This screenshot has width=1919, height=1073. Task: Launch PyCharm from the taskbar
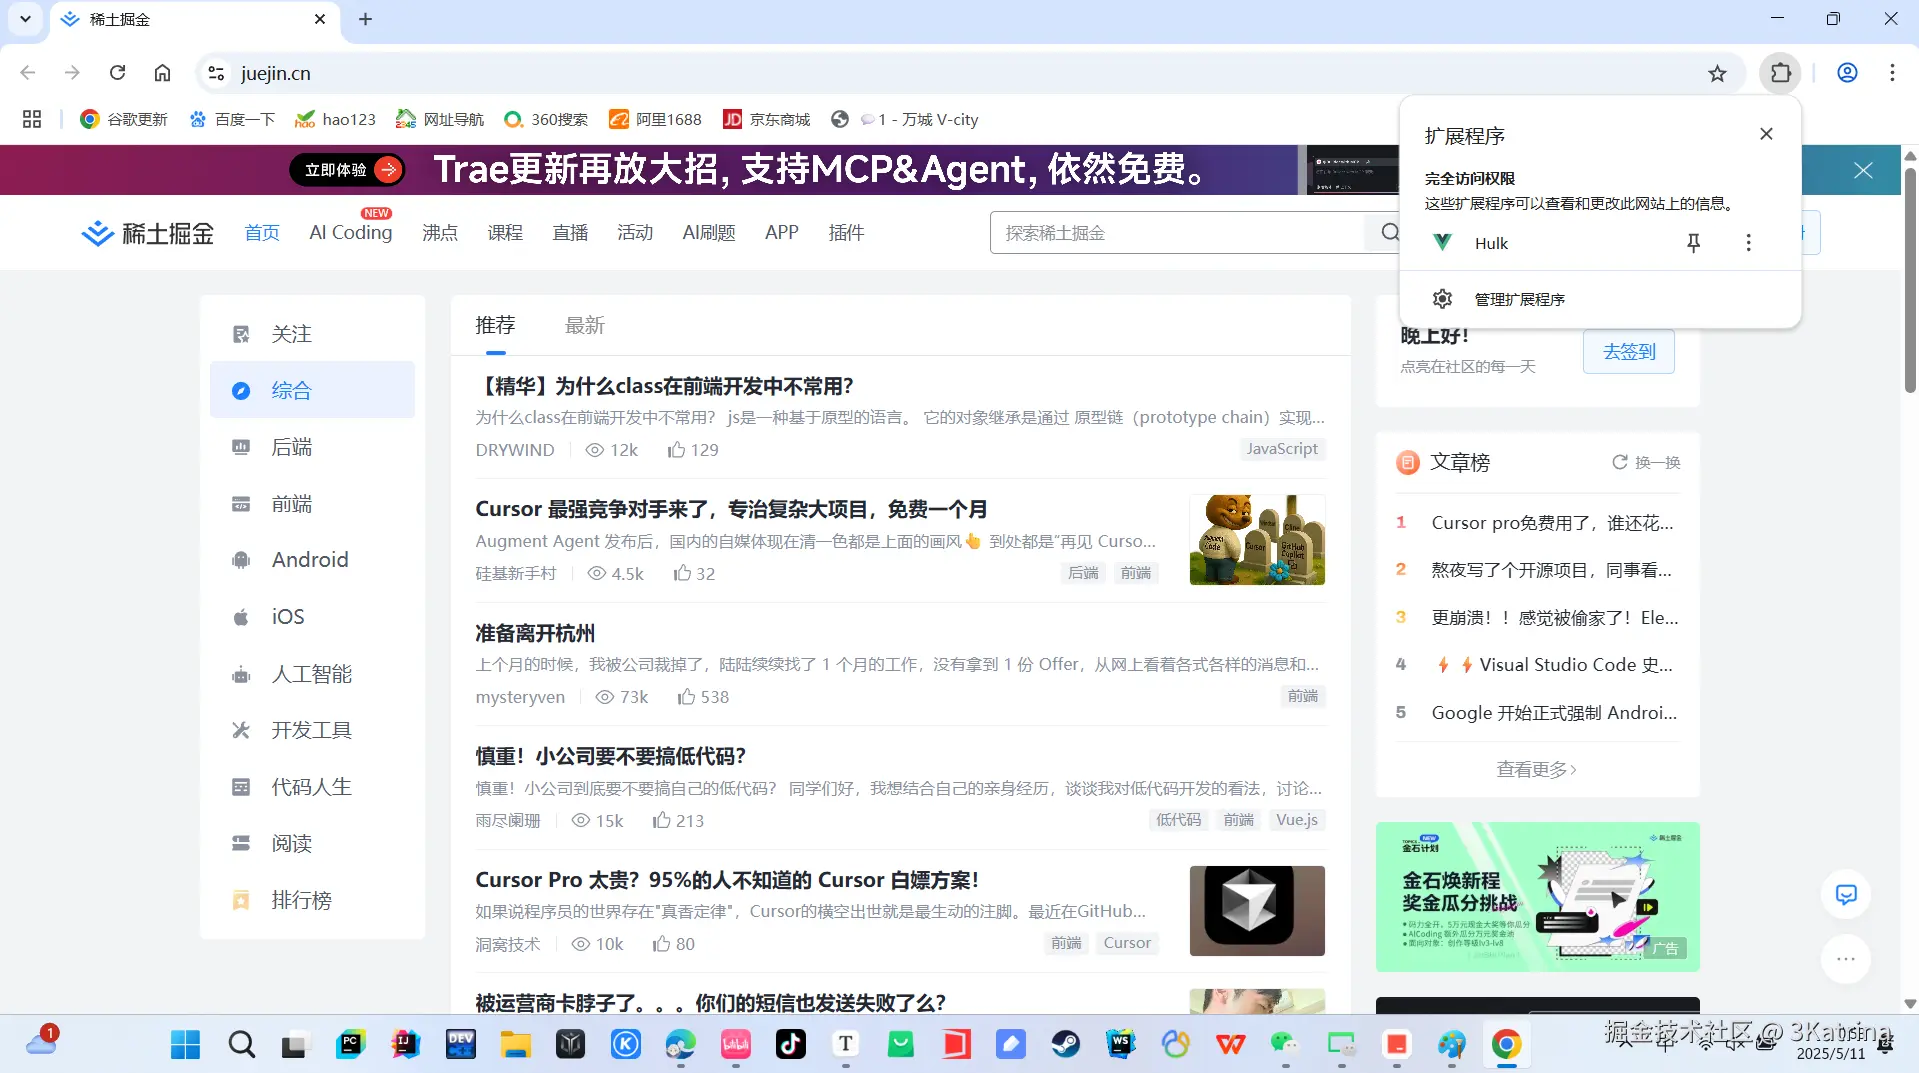(350, 1045)
